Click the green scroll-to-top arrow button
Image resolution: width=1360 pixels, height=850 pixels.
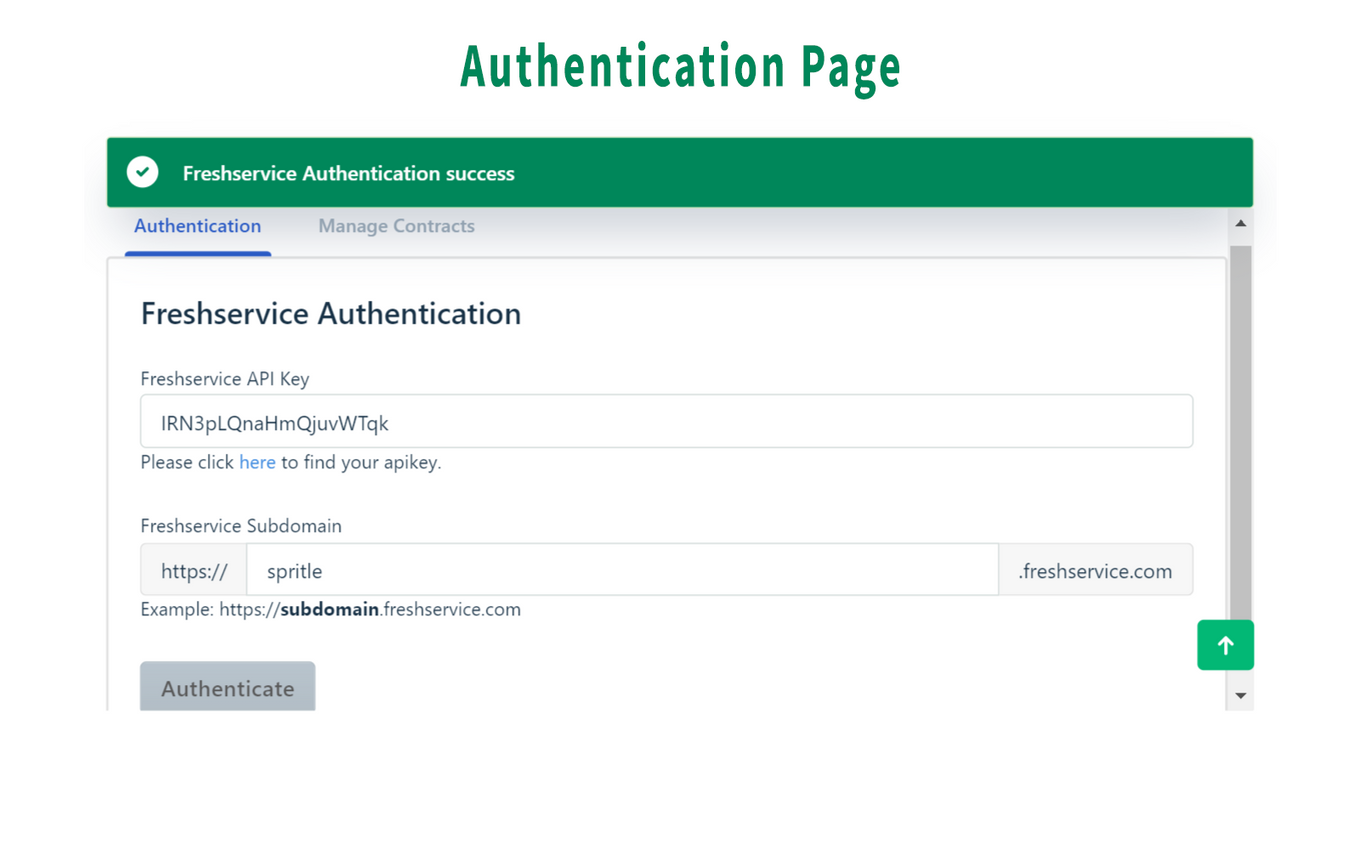pyautogui.click(x=1225, y=645)
